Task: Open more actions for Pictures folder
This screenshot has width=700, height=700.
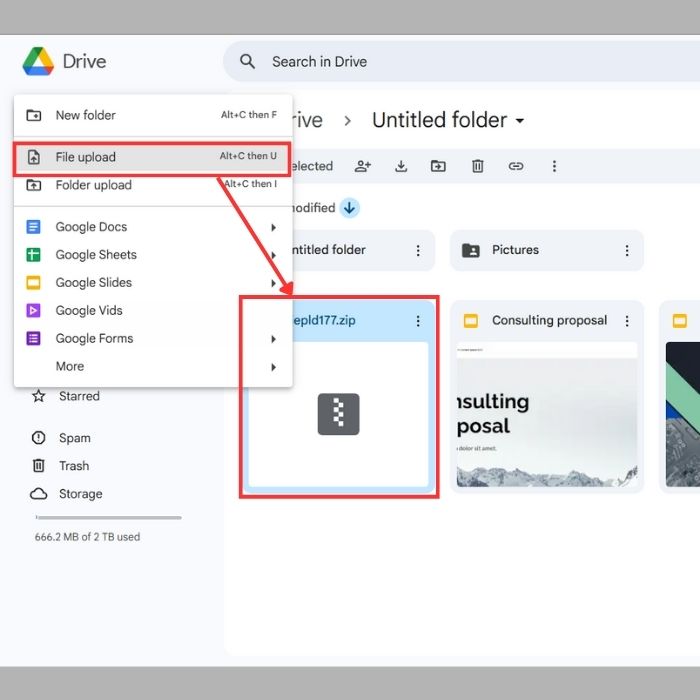Action: (627, 250)
